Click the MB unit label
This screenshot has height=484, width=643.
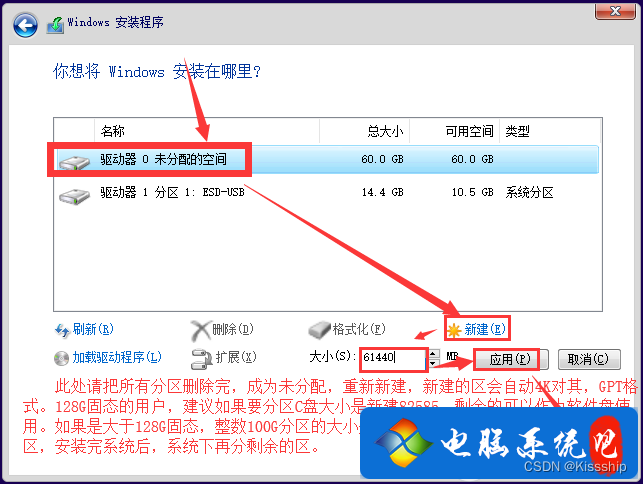tap(452, 356)
